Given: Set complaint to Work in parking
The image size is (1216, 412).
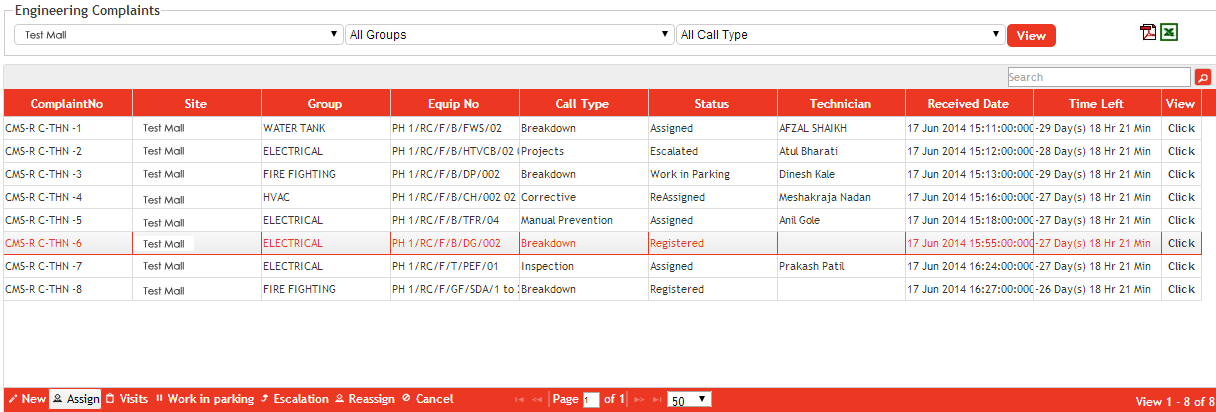Looking at the screenshot, I should point(205,399).
